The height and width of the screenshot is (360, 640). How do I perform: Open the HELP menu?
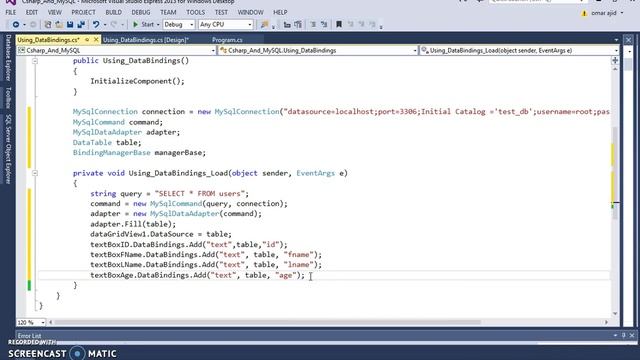(280, 12)
